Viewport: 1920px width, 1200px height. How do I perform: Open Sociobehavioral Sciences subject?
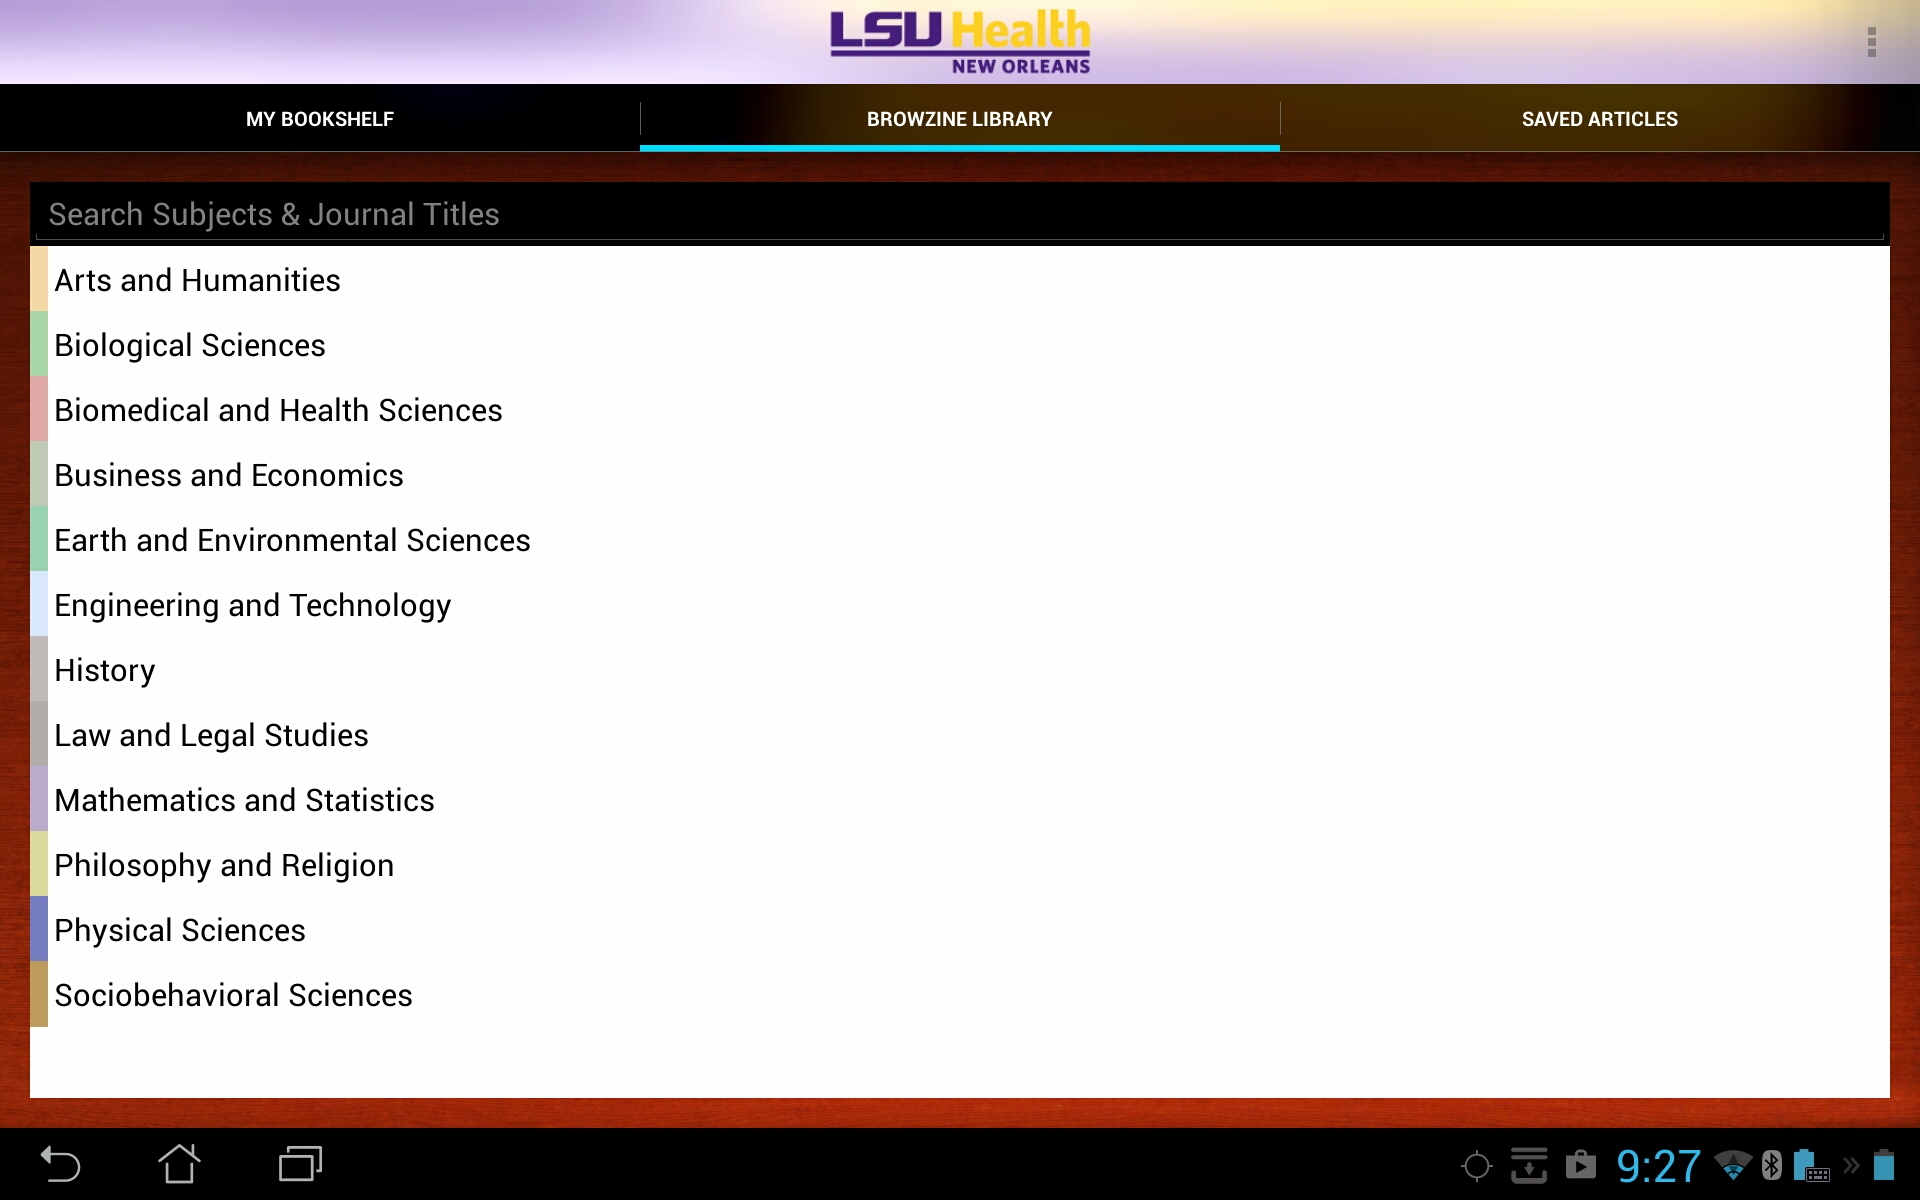point(960,994)
